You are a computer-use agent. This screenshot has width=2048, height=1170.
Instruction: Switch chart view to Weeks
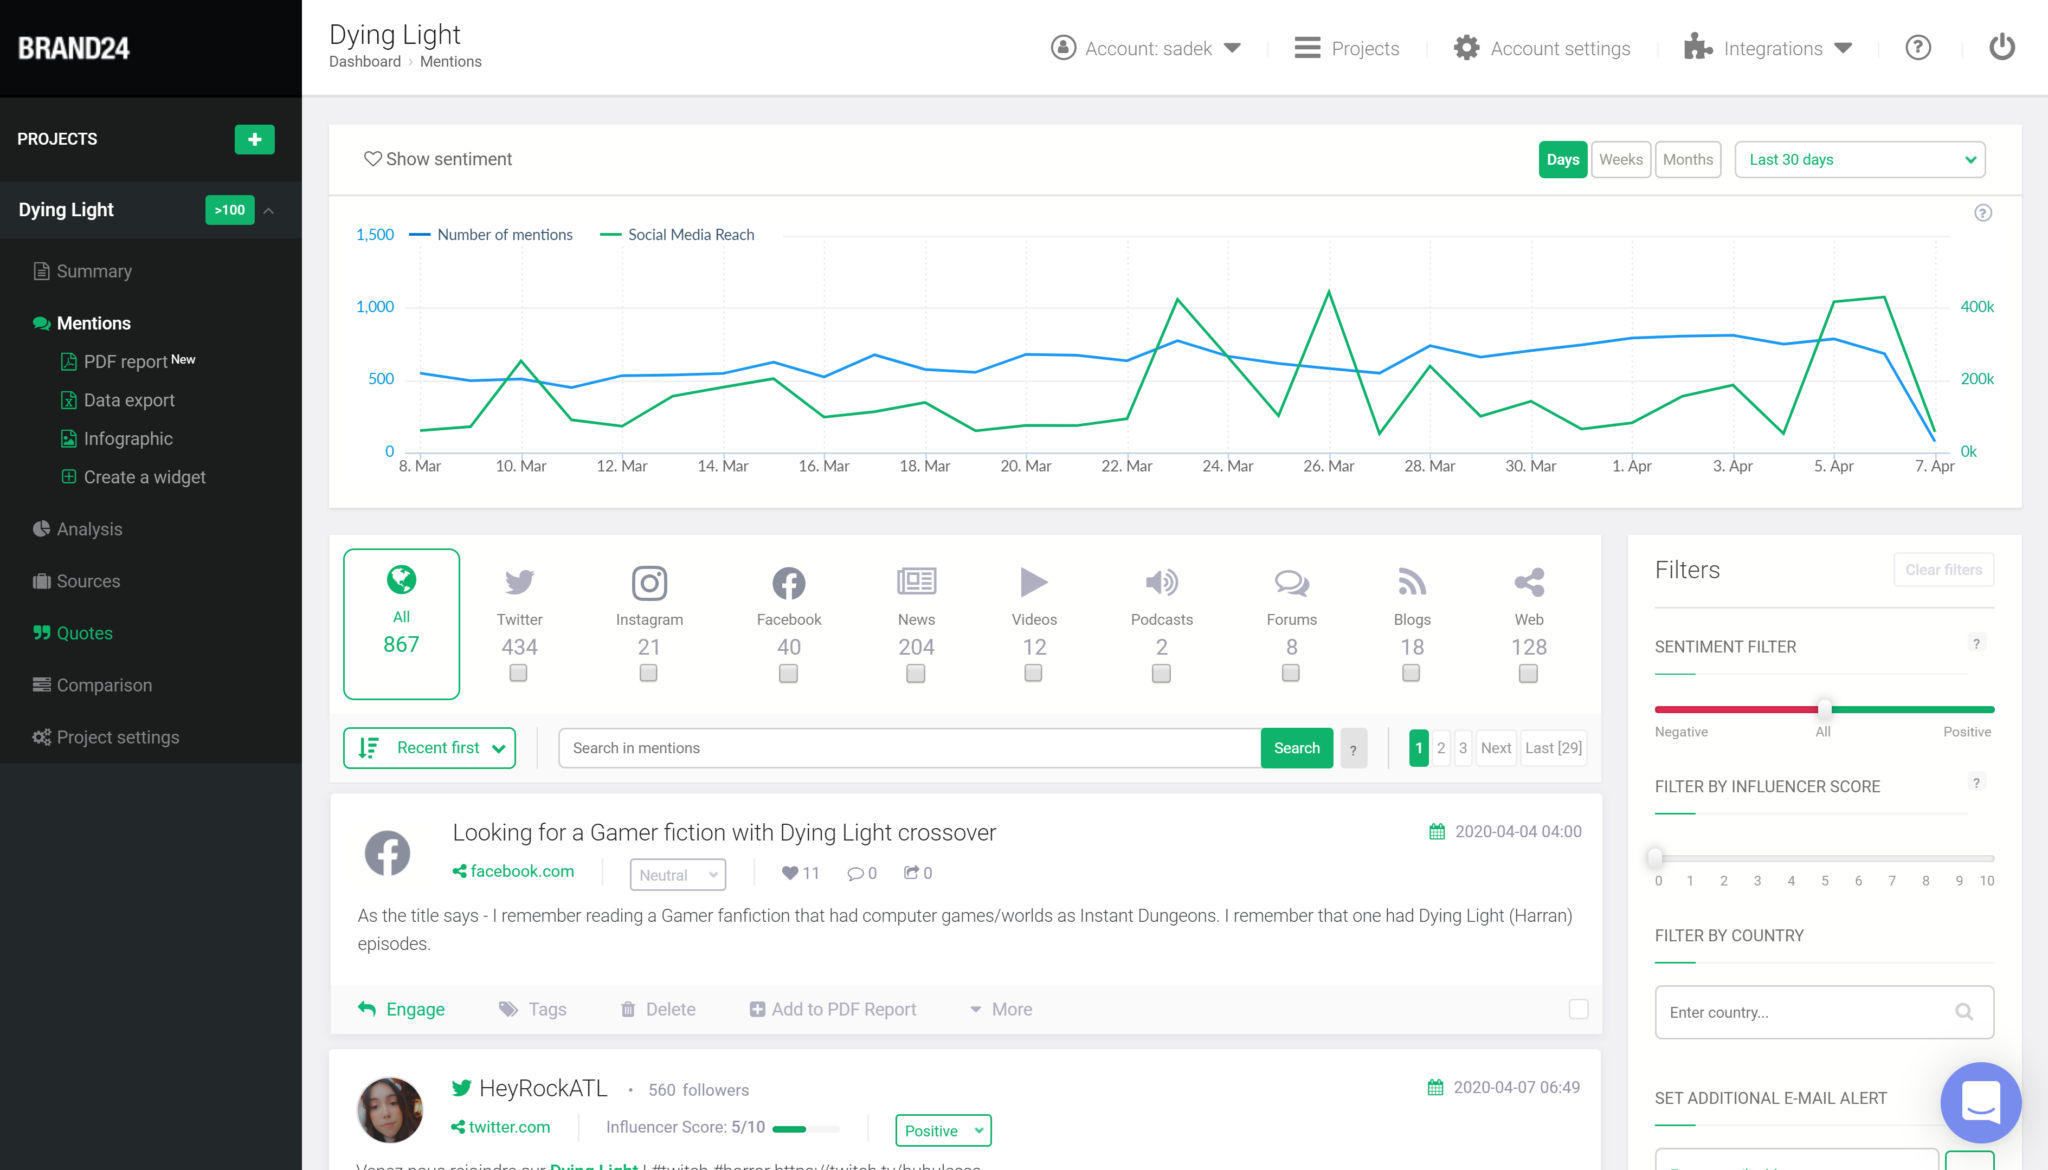(1620, 160)
